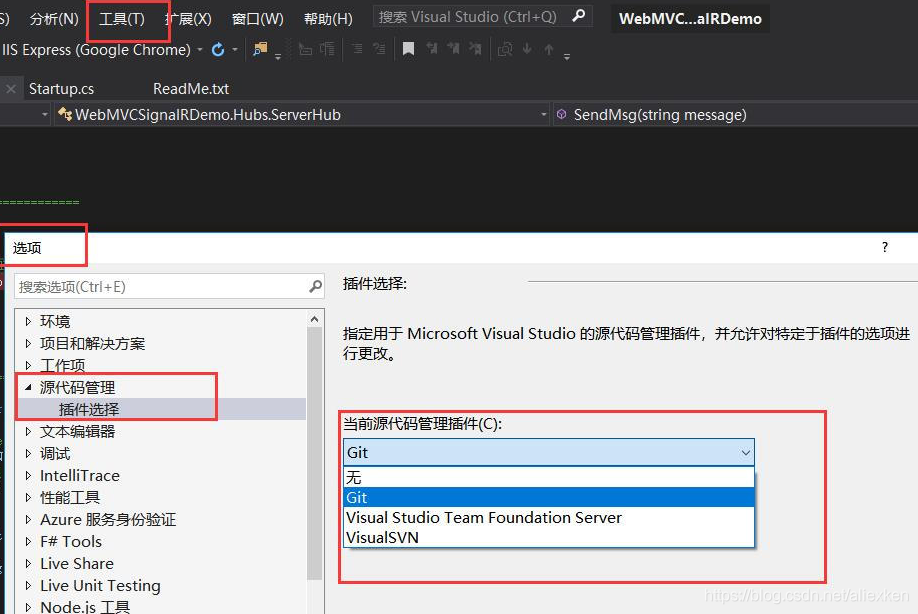The image size is (918, 614).
Task: Open the 当前源代码管理插件 combo box
Action: (549, 452)
